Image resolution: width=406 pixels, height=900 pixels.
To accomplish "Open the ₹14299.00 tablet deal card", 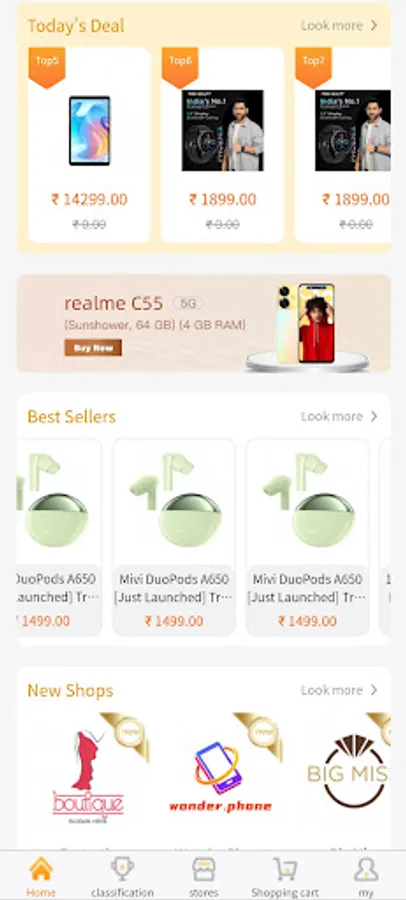I will coord(90,145).
